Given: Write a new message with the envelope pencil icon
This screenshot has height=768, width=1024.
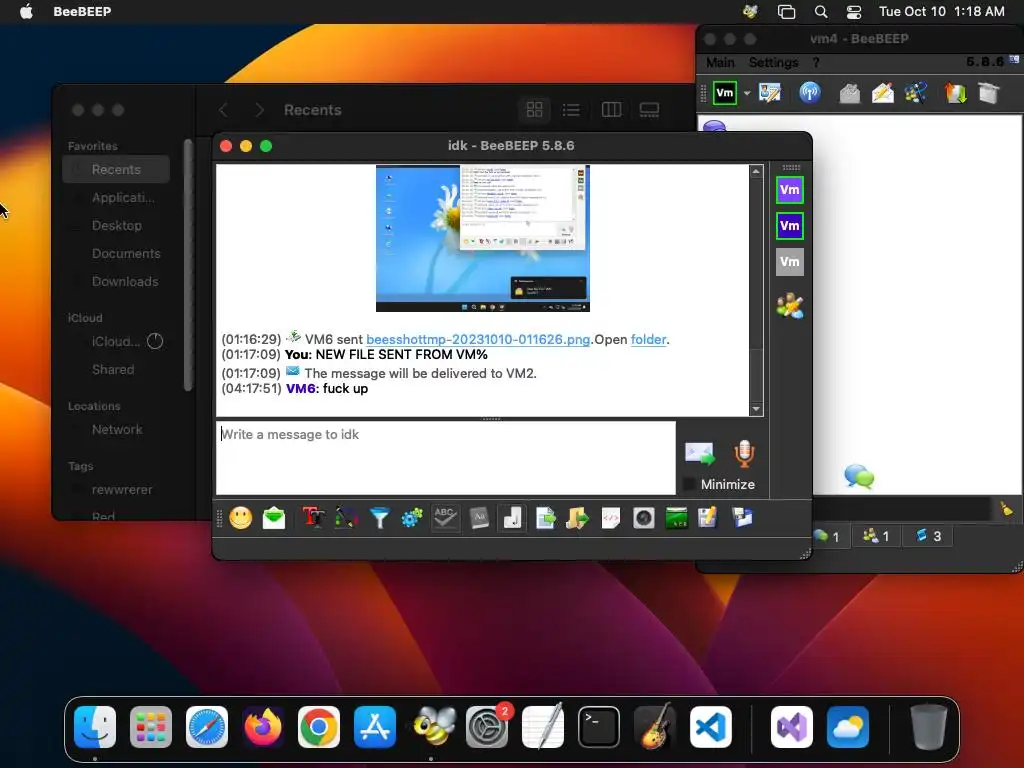Looking at the screenshot, I should pyautogui.click(x=883, y=93).
